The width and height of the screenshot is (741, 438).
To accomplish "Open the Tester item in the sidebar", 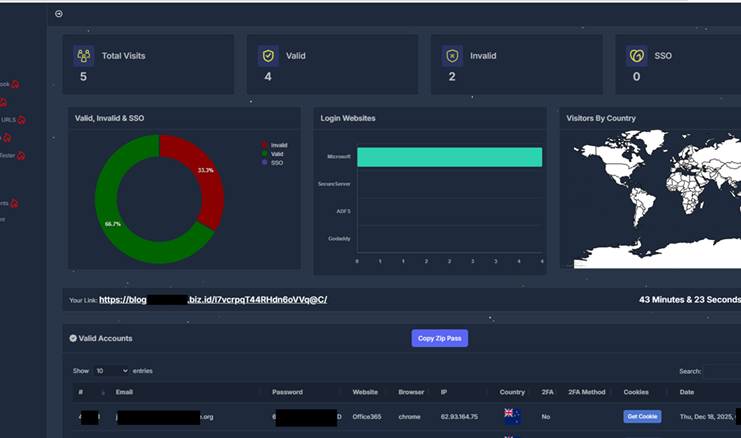I will tap(7, 155).
